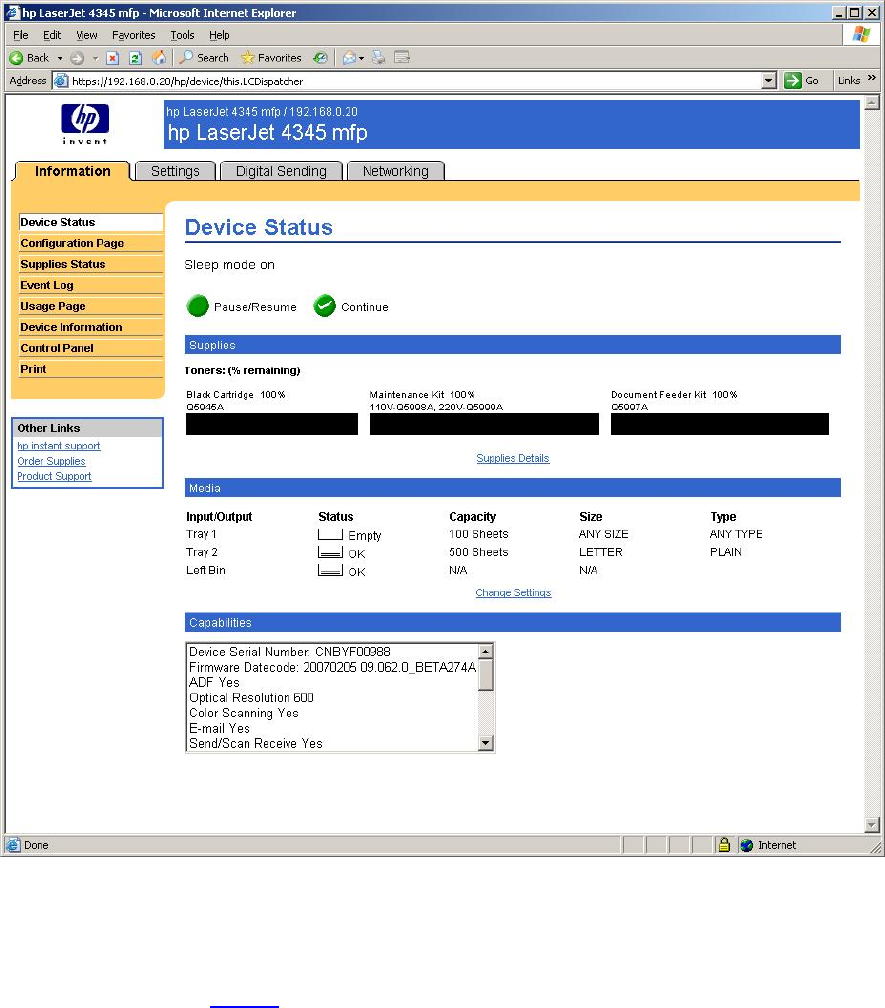This screenshot has width=885, height=1008.
Task: Expand the Links toolbar chevron
Action: click(872, 78)
